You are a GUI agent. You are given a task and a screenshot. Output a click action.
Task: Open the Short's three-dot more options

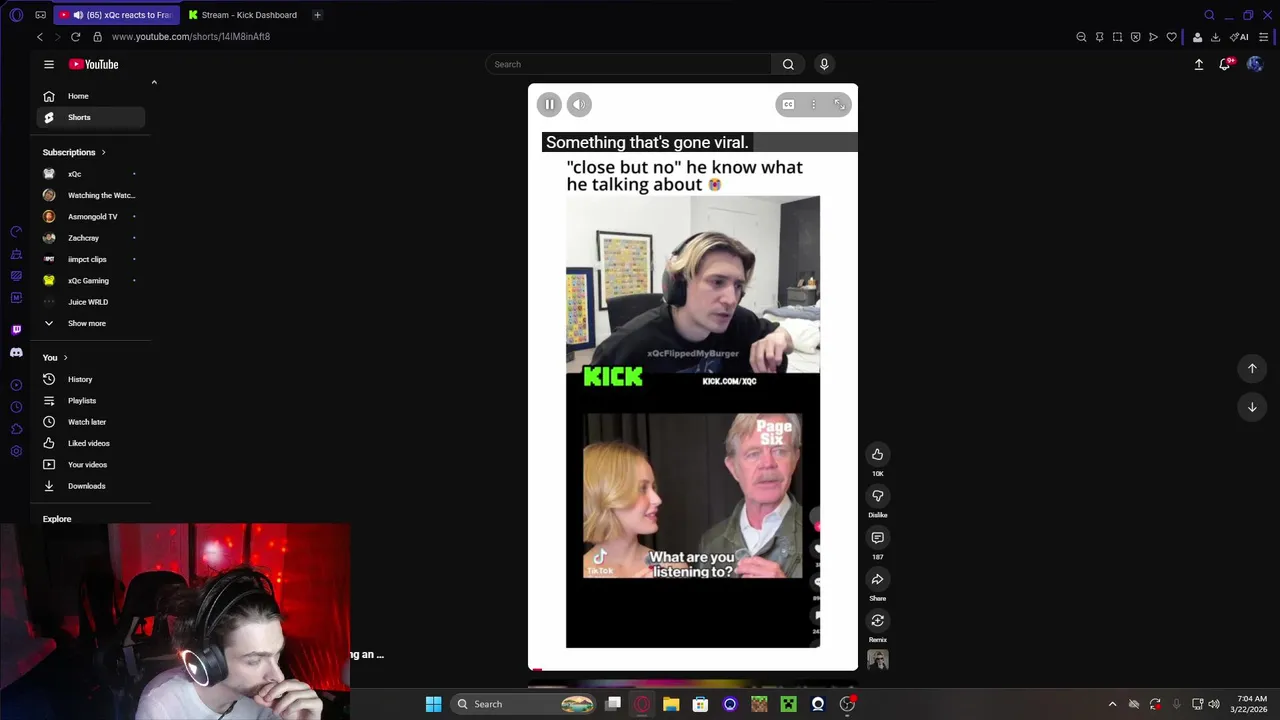coord(813,104)
